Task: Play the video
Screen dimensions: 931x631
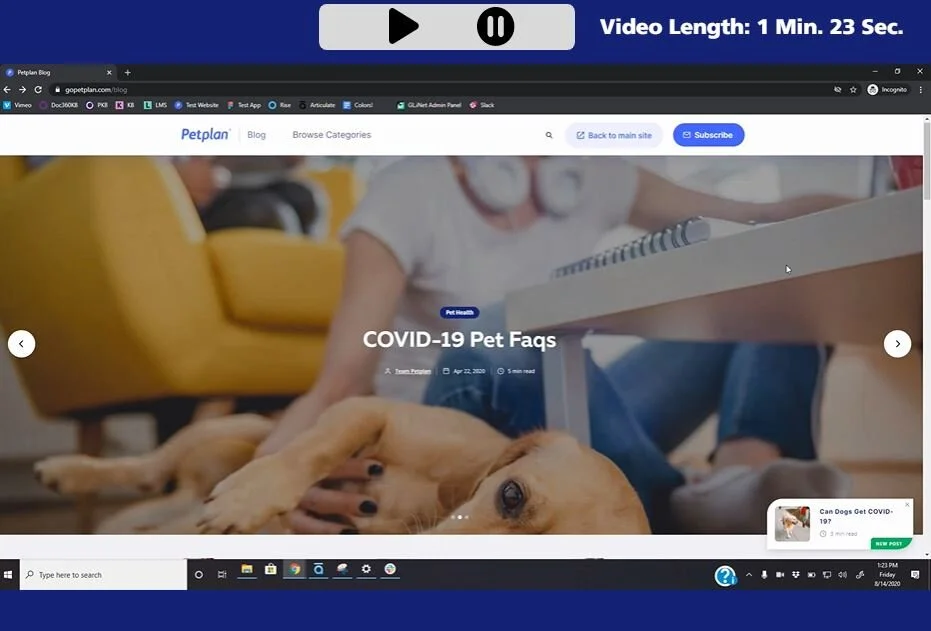Action: click(x=404, y=27)
